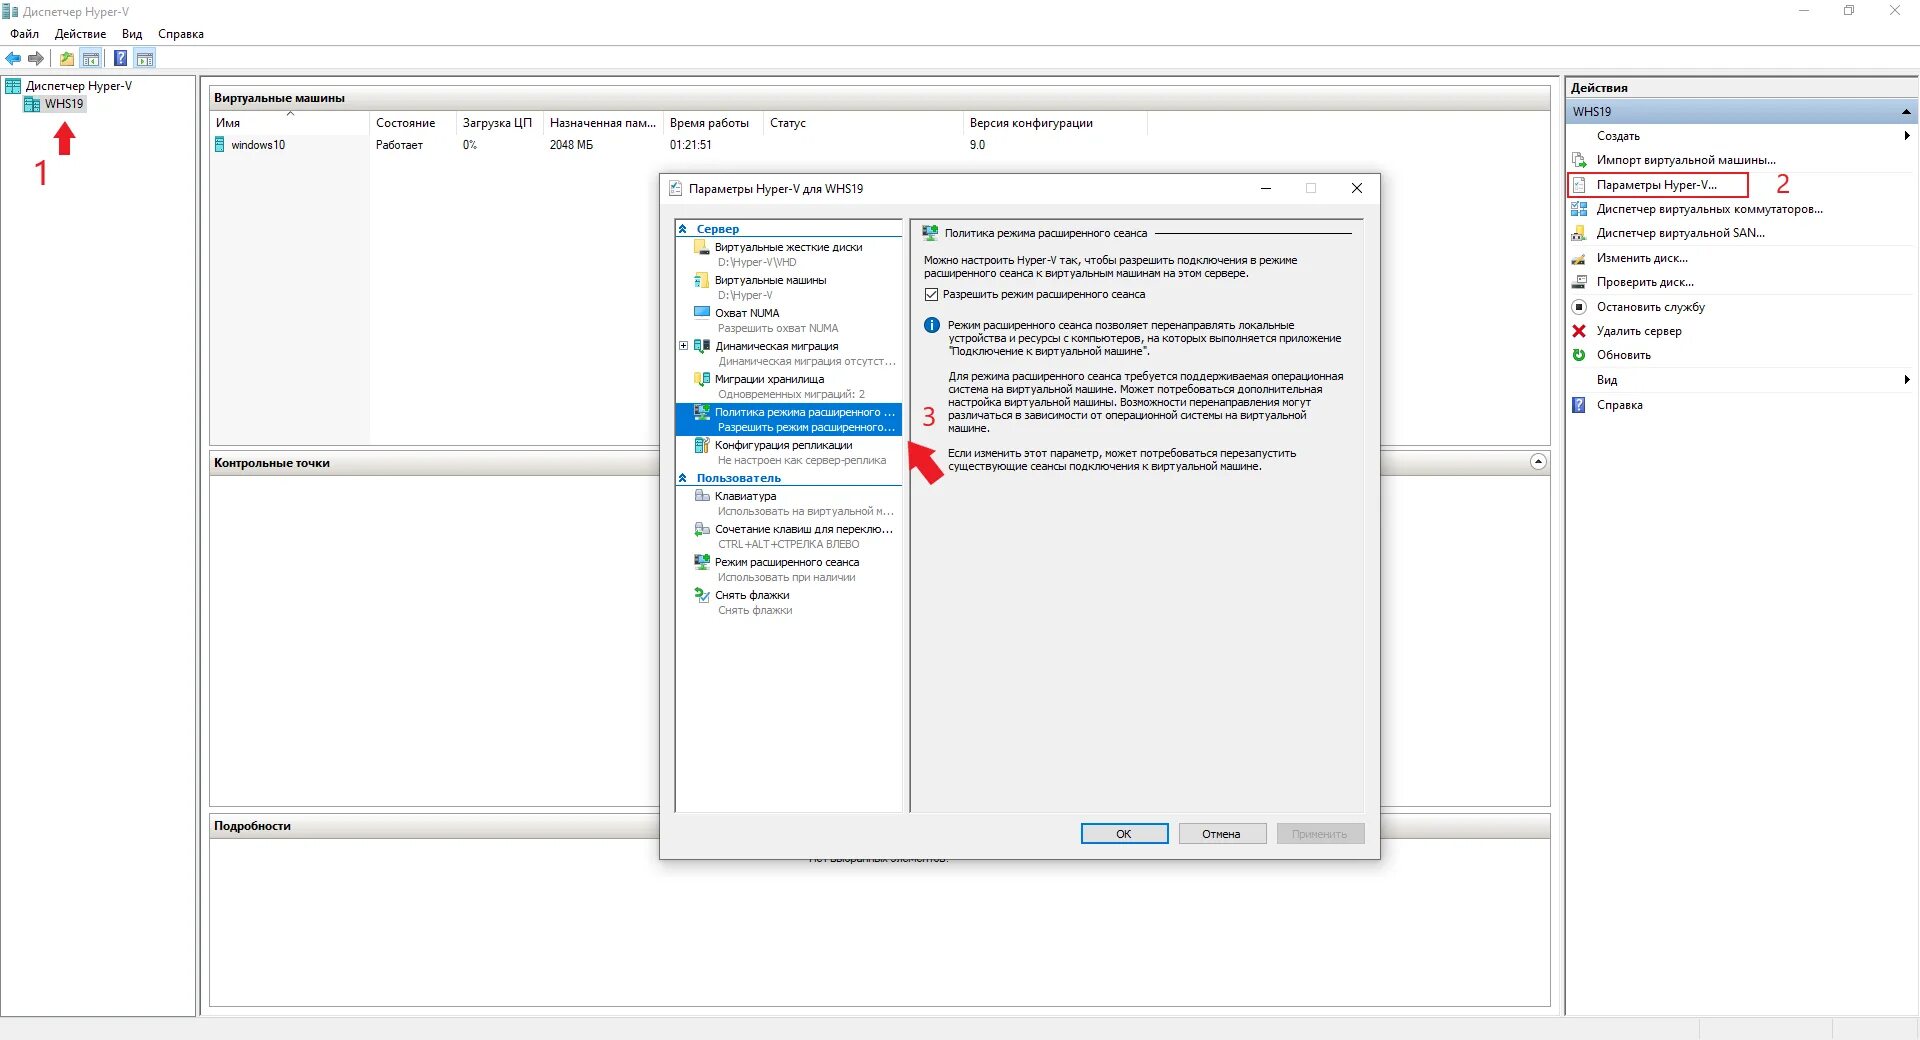This screenshot has width=1920, height=1040.
Task: Click the red X Remove Server icon
Action: 1579,331
